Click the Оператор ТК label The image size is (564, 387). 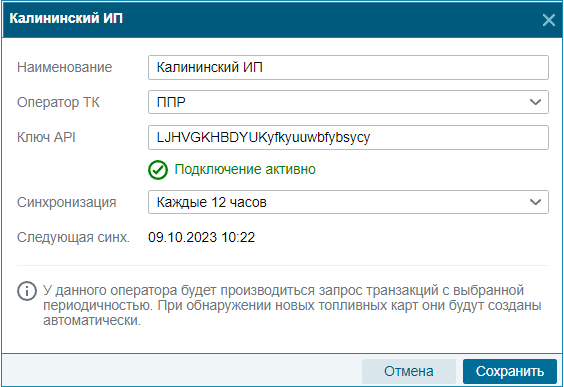pos(58,103)
